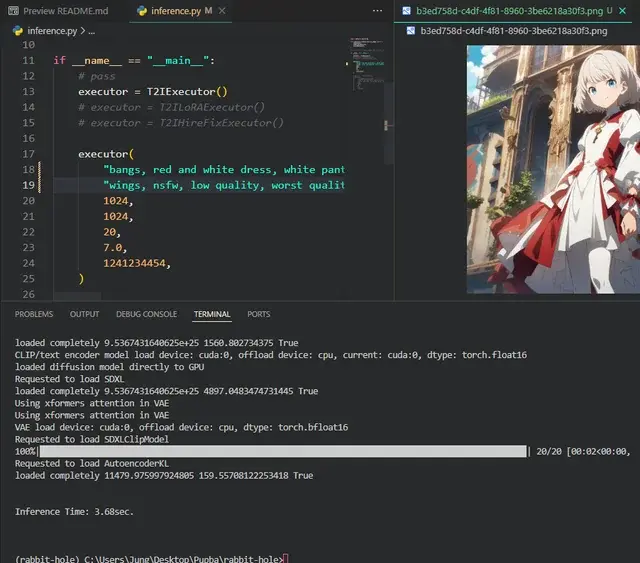Click the anime girl image preview

point(552,168)
